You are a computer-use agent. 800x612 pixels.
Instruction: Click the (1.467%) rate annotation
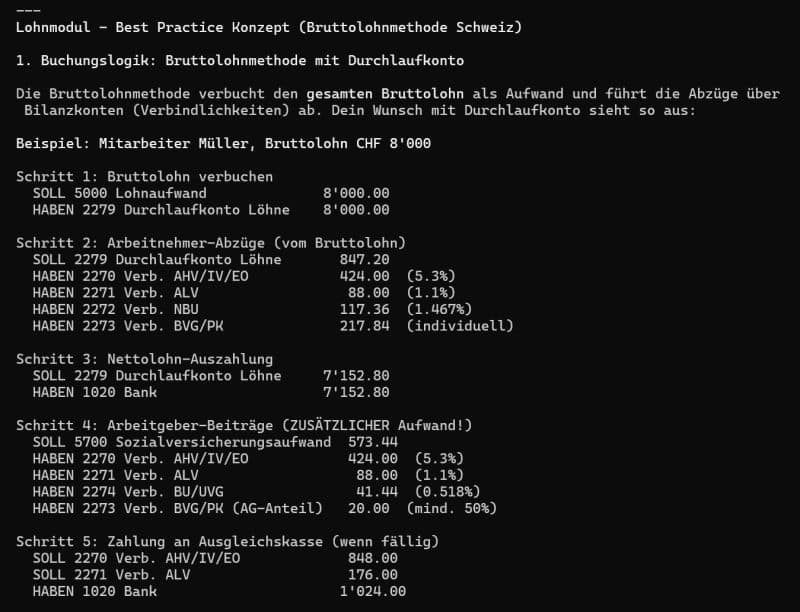click(439, 309)
